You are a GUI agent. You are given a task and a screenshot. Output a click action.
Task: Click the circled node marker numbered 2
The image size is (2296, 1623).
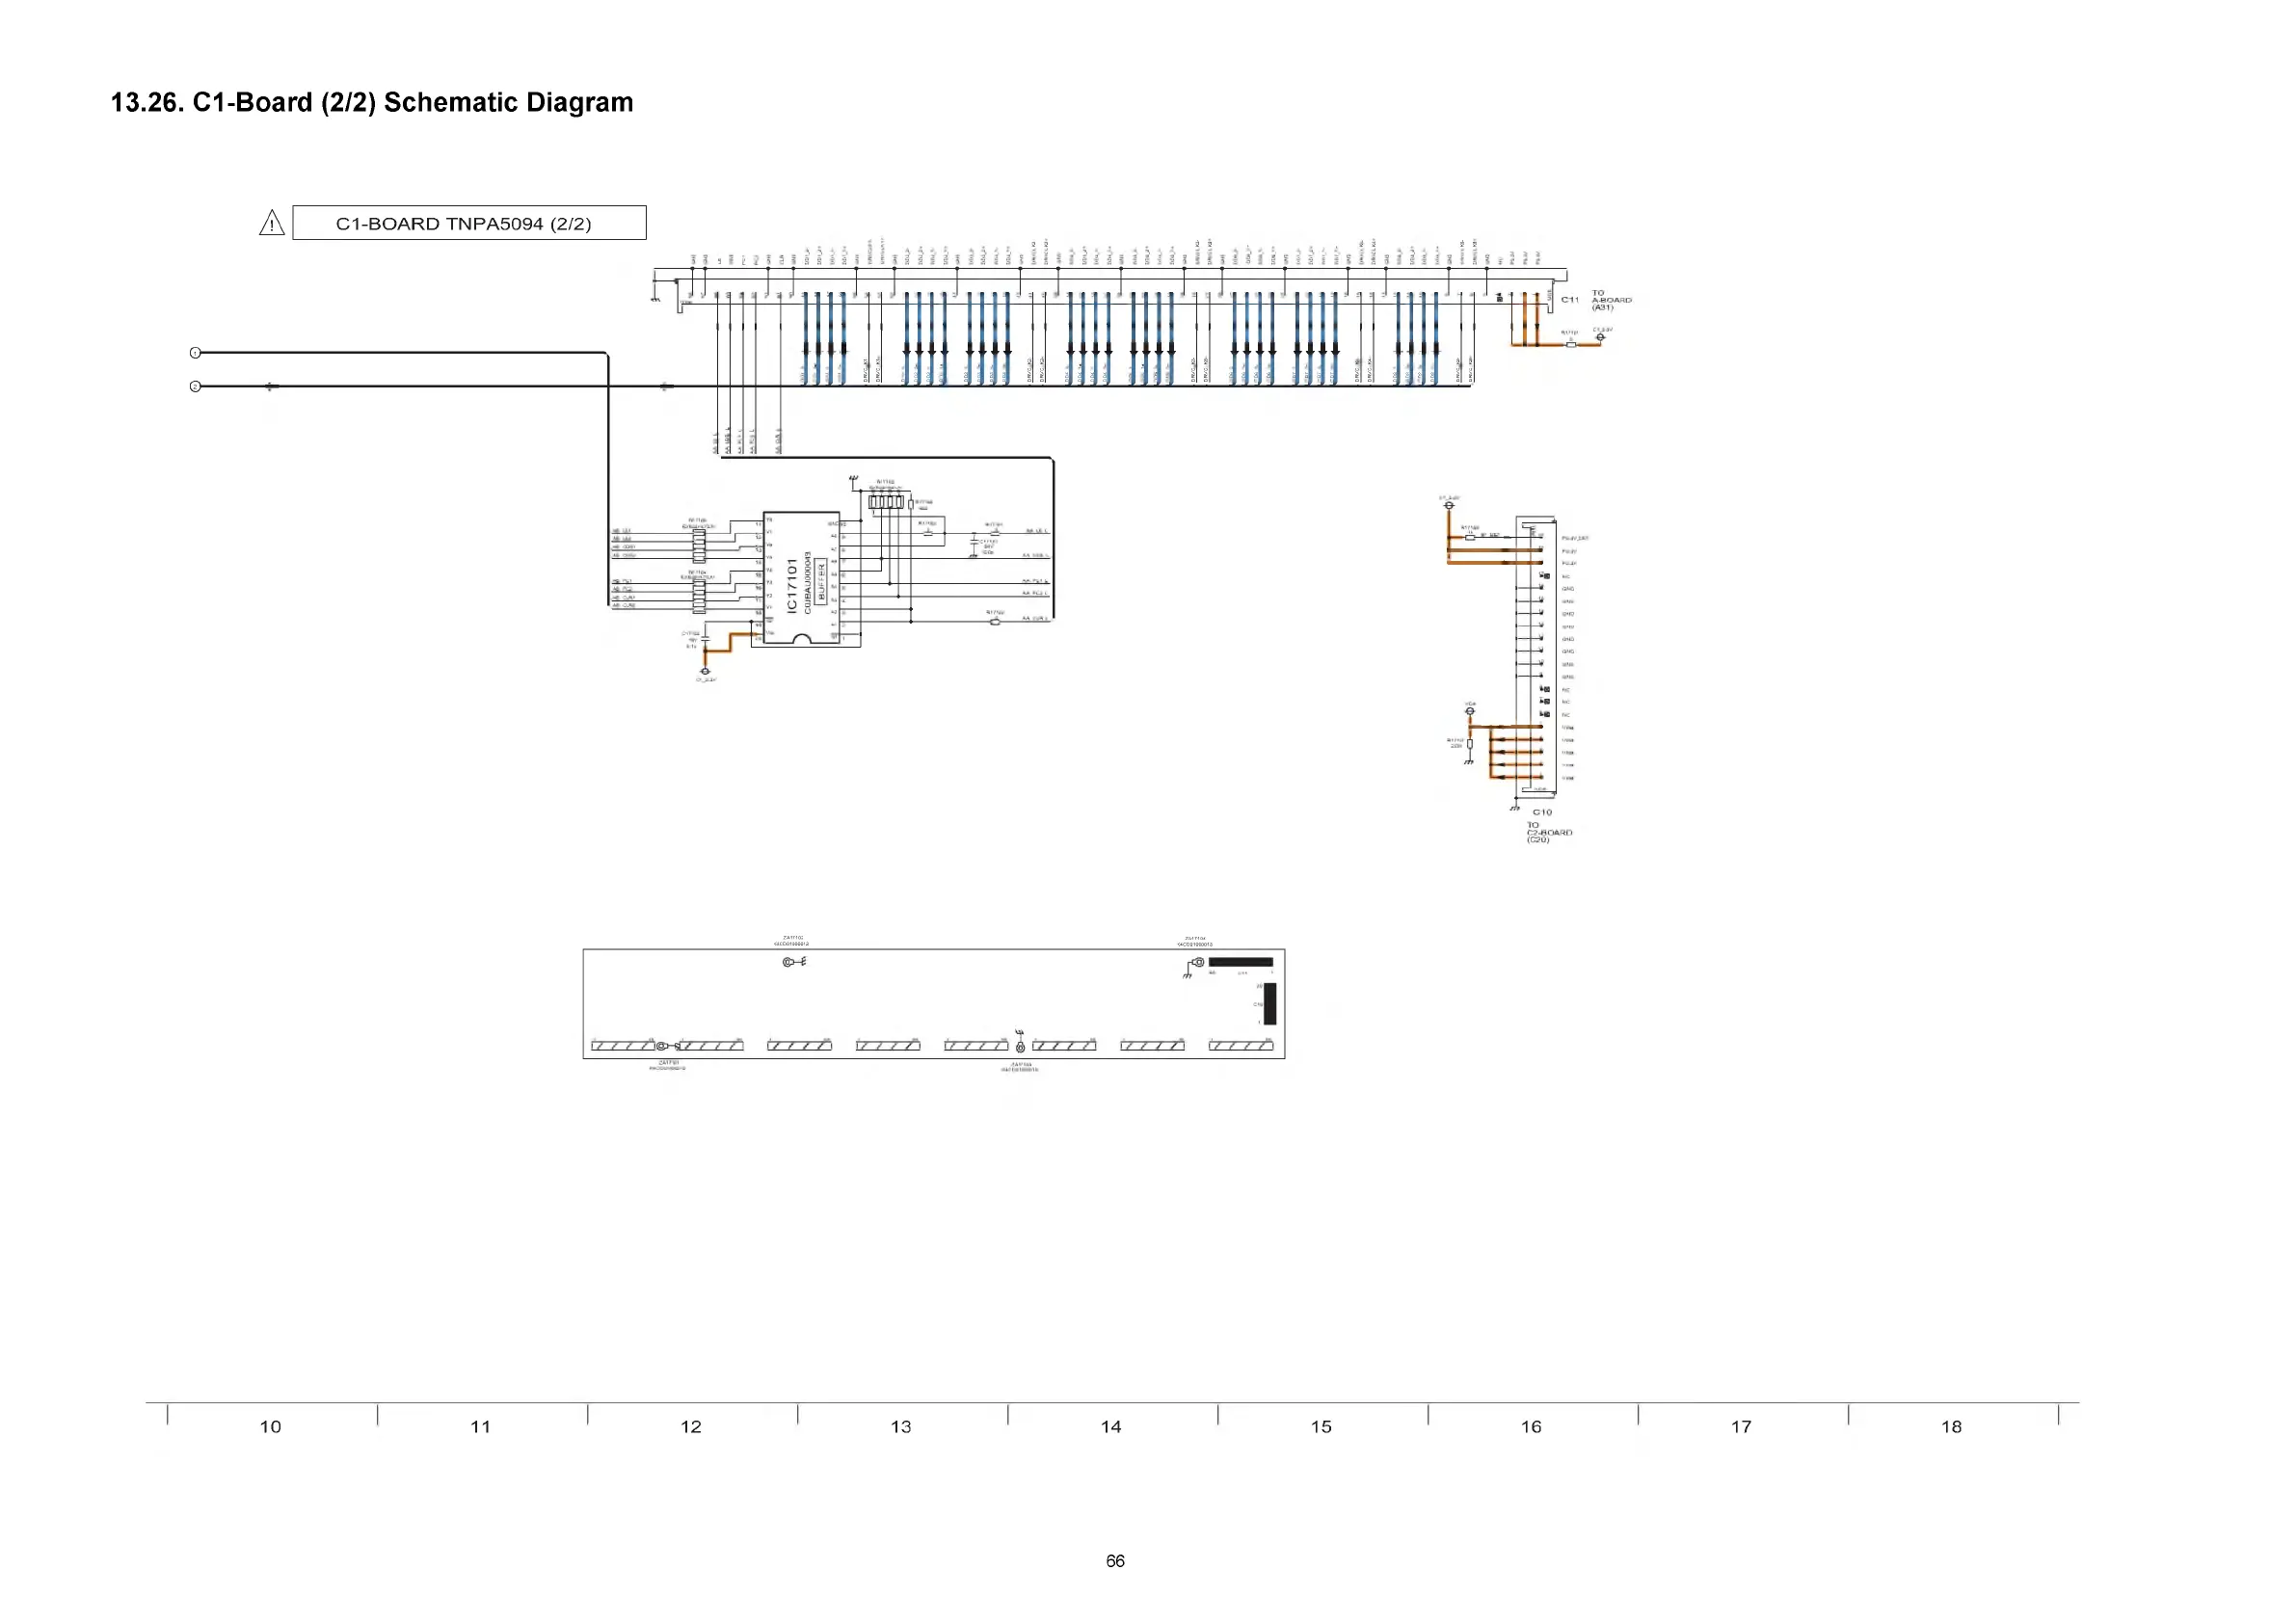(195, 386)
